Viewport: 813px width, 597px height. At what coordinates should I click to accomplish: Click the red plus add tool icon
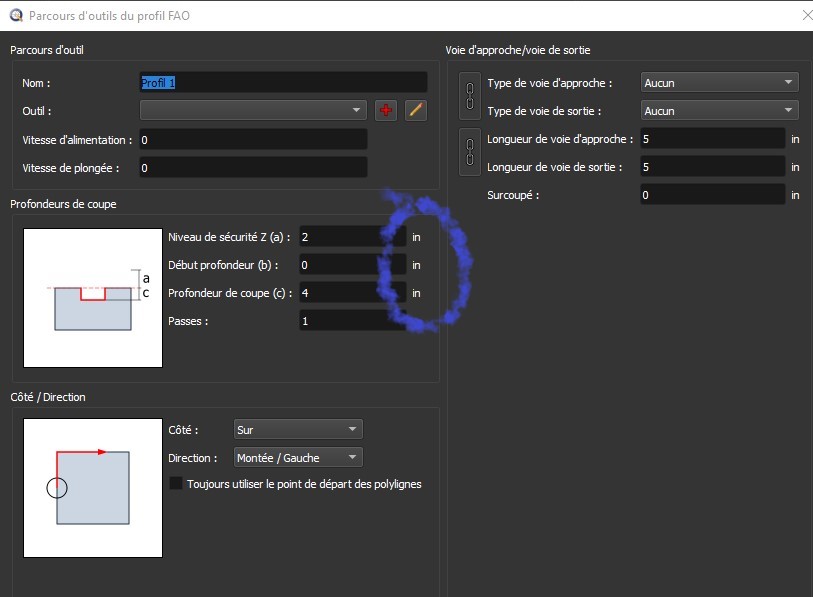tap(386, 110)
